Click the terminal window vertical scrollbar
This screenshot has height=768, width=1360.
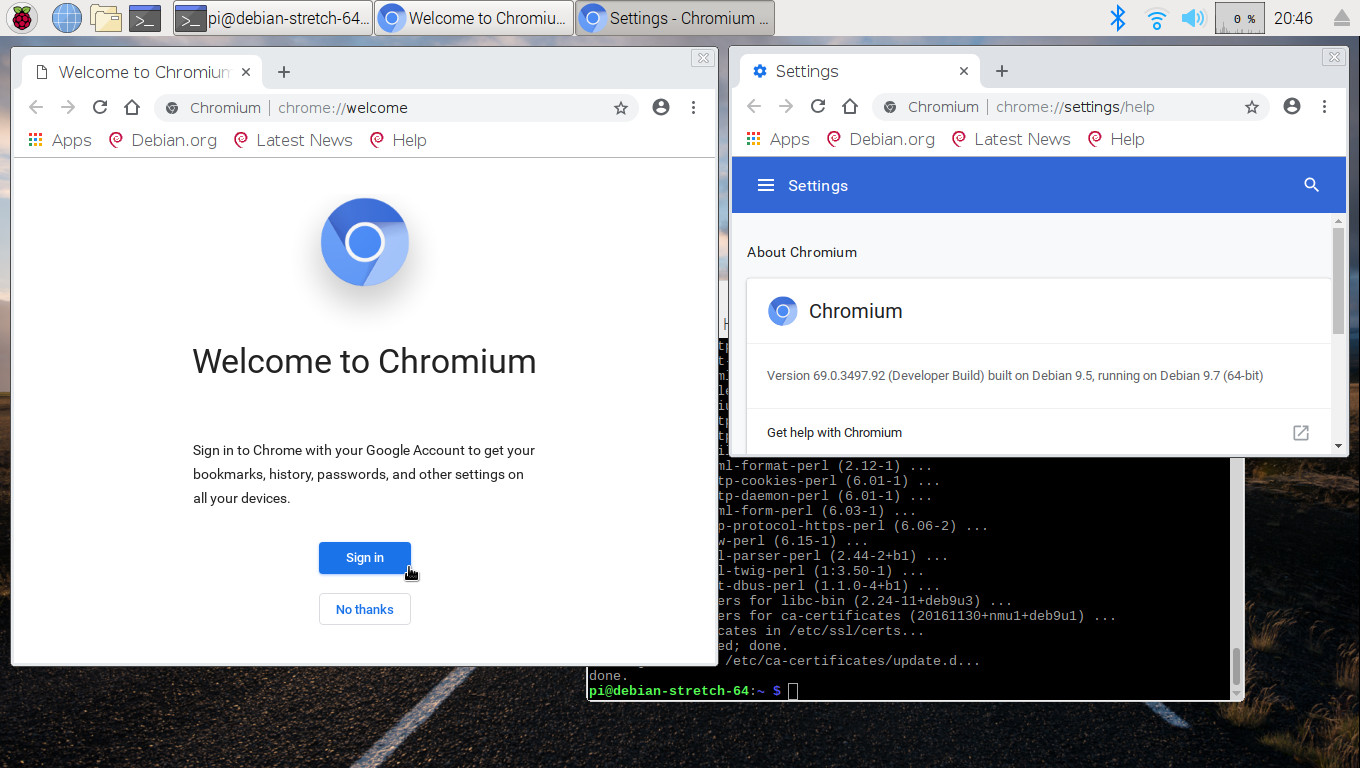(x=1237, y=666)
